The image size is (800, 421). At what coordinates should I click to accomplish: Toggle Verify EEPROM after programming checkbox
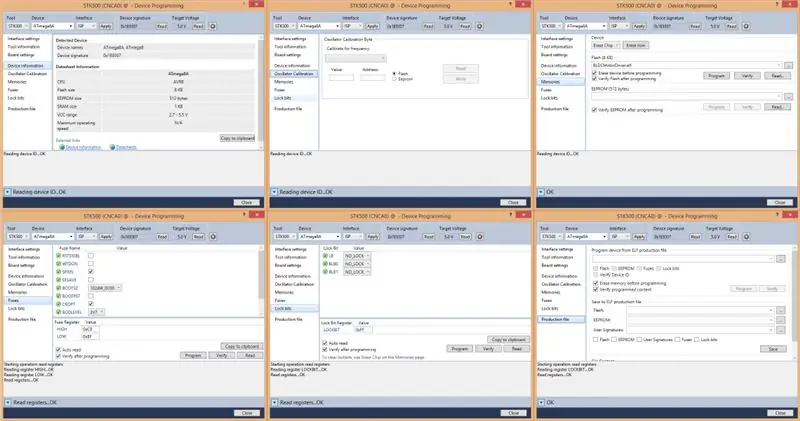click(x=594, y=110)
